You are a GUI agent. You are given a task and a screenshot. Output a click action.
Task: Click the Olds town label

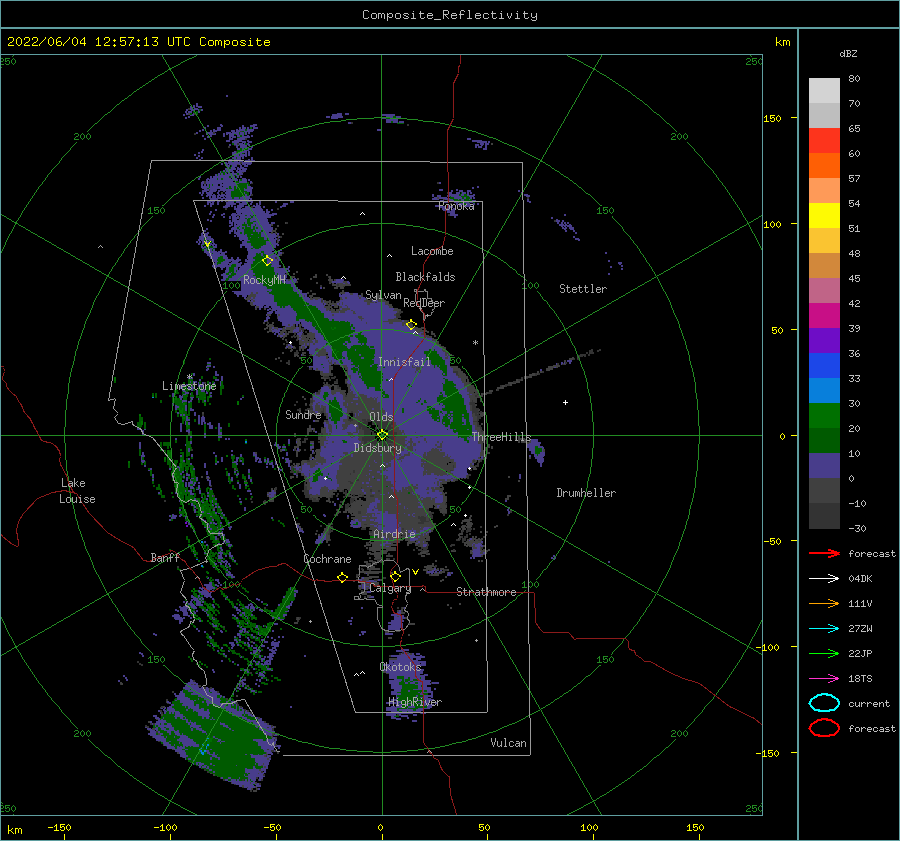point(381,417)
